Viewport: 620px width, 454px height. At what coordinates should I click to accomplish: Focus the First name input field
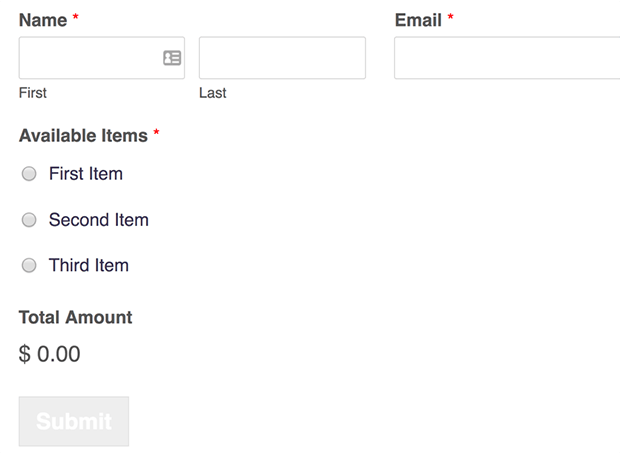coord(102,58)
